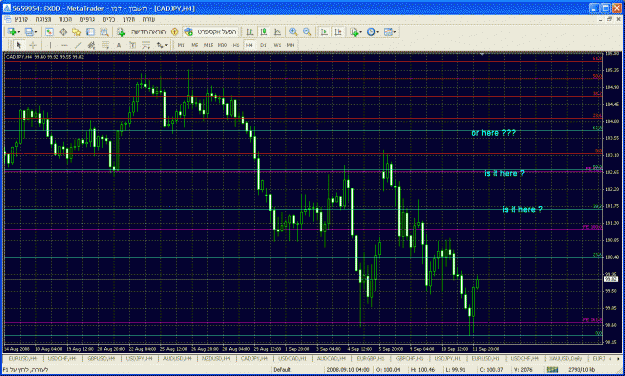This screenshot has height=376, width=625.
Task: Expand the New Chart dropdown arrow
Action: click(x=19, y=32)
